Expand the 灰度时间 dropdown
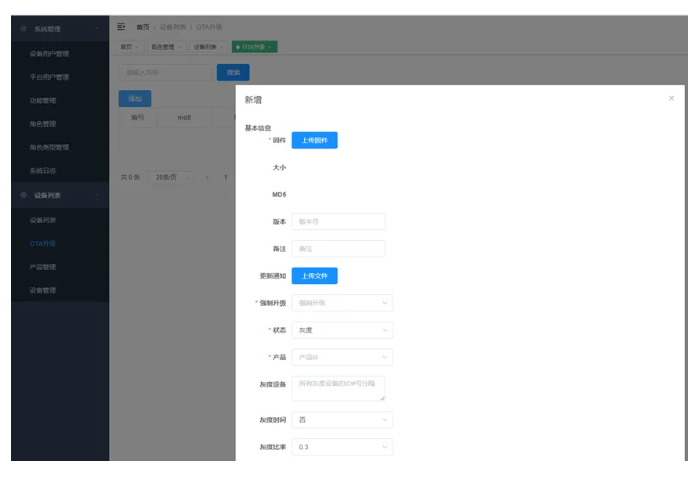698x477 pixels. pos(341,420)
